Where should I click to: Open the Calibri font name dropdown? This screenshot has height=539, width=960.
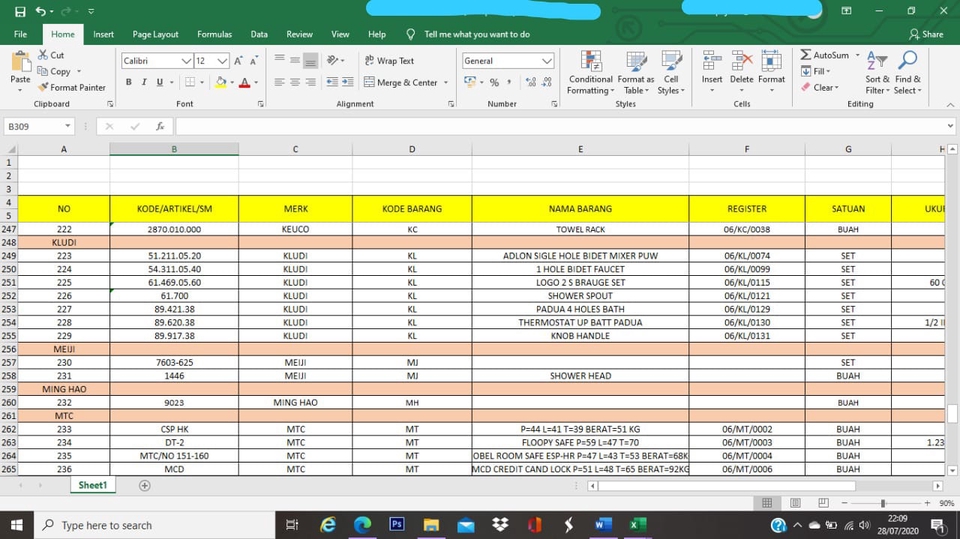(x=186, y=61)
